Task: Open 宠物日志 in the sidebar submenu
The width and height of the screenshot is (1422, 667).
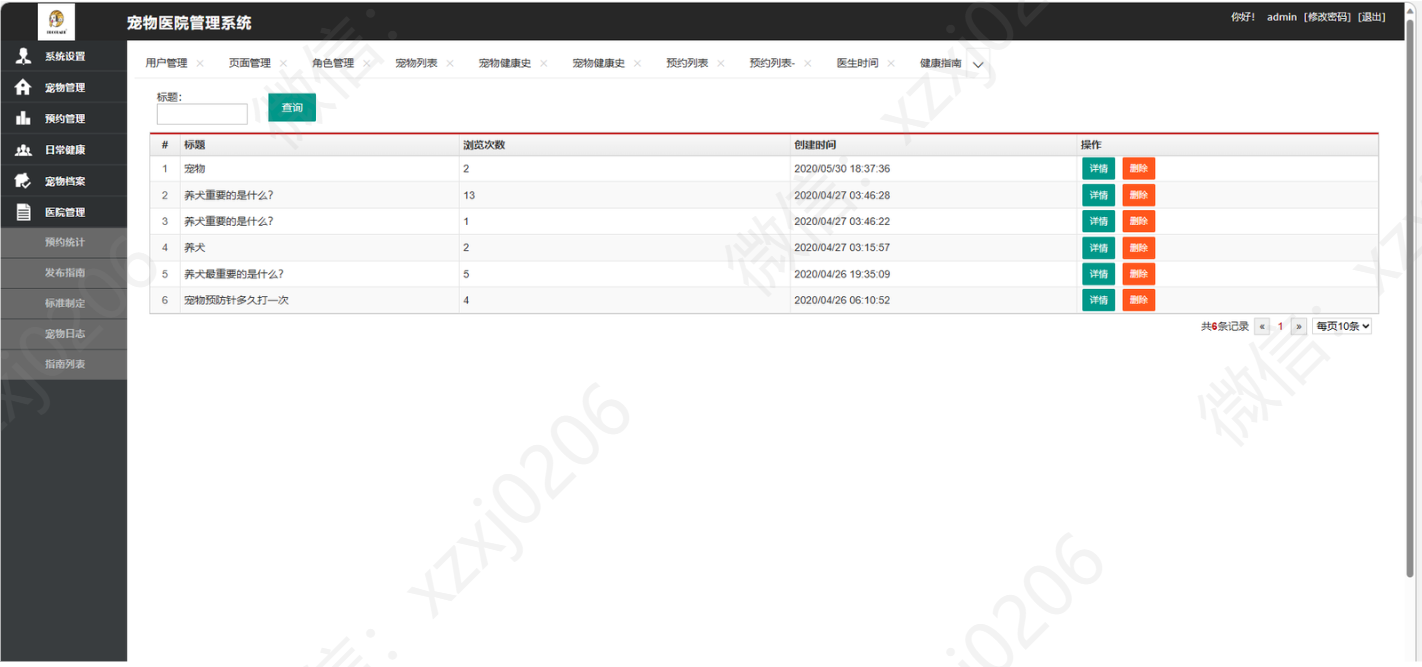Action: 64,334
